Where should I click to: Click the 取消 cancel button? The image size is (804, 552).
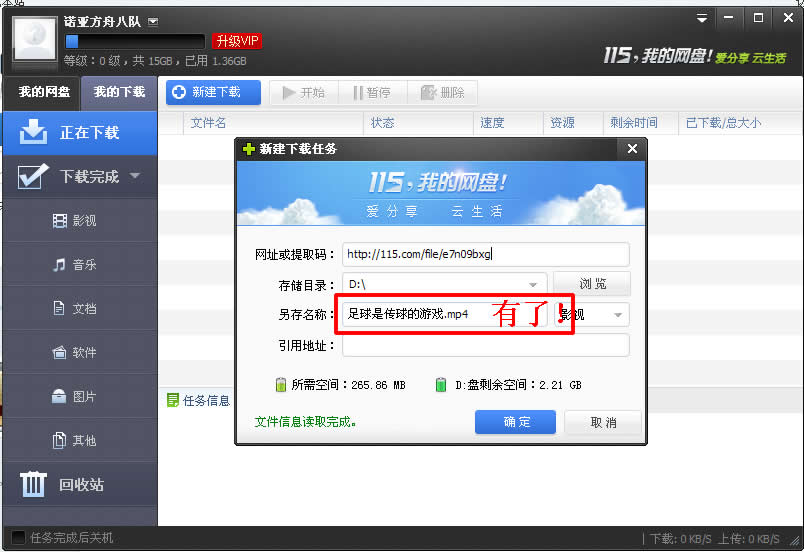(602, 423)
